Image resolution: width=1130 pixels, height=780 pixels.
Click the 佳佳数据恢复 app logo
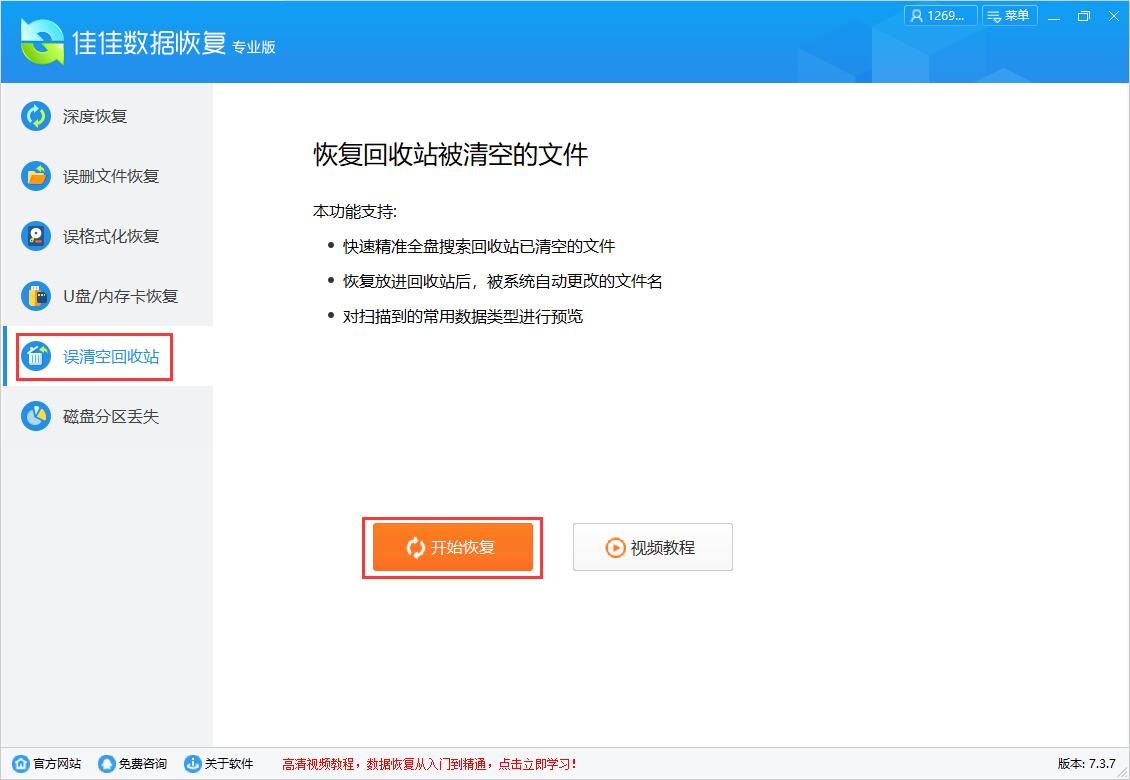point(42,41)
